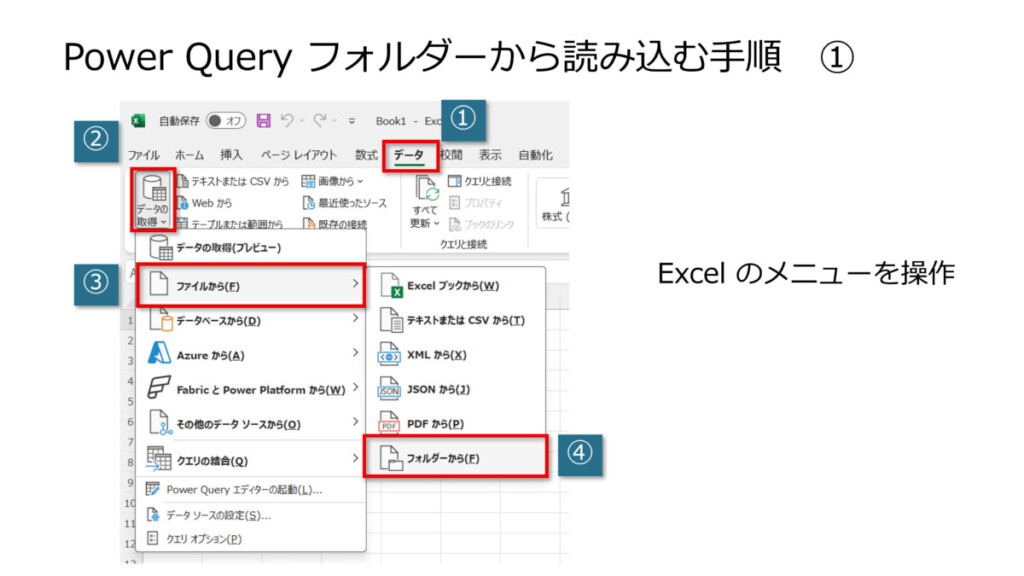Screen dimensions: 1024x576
Task: Click the undo arrow icon
Action: [287, 120]
